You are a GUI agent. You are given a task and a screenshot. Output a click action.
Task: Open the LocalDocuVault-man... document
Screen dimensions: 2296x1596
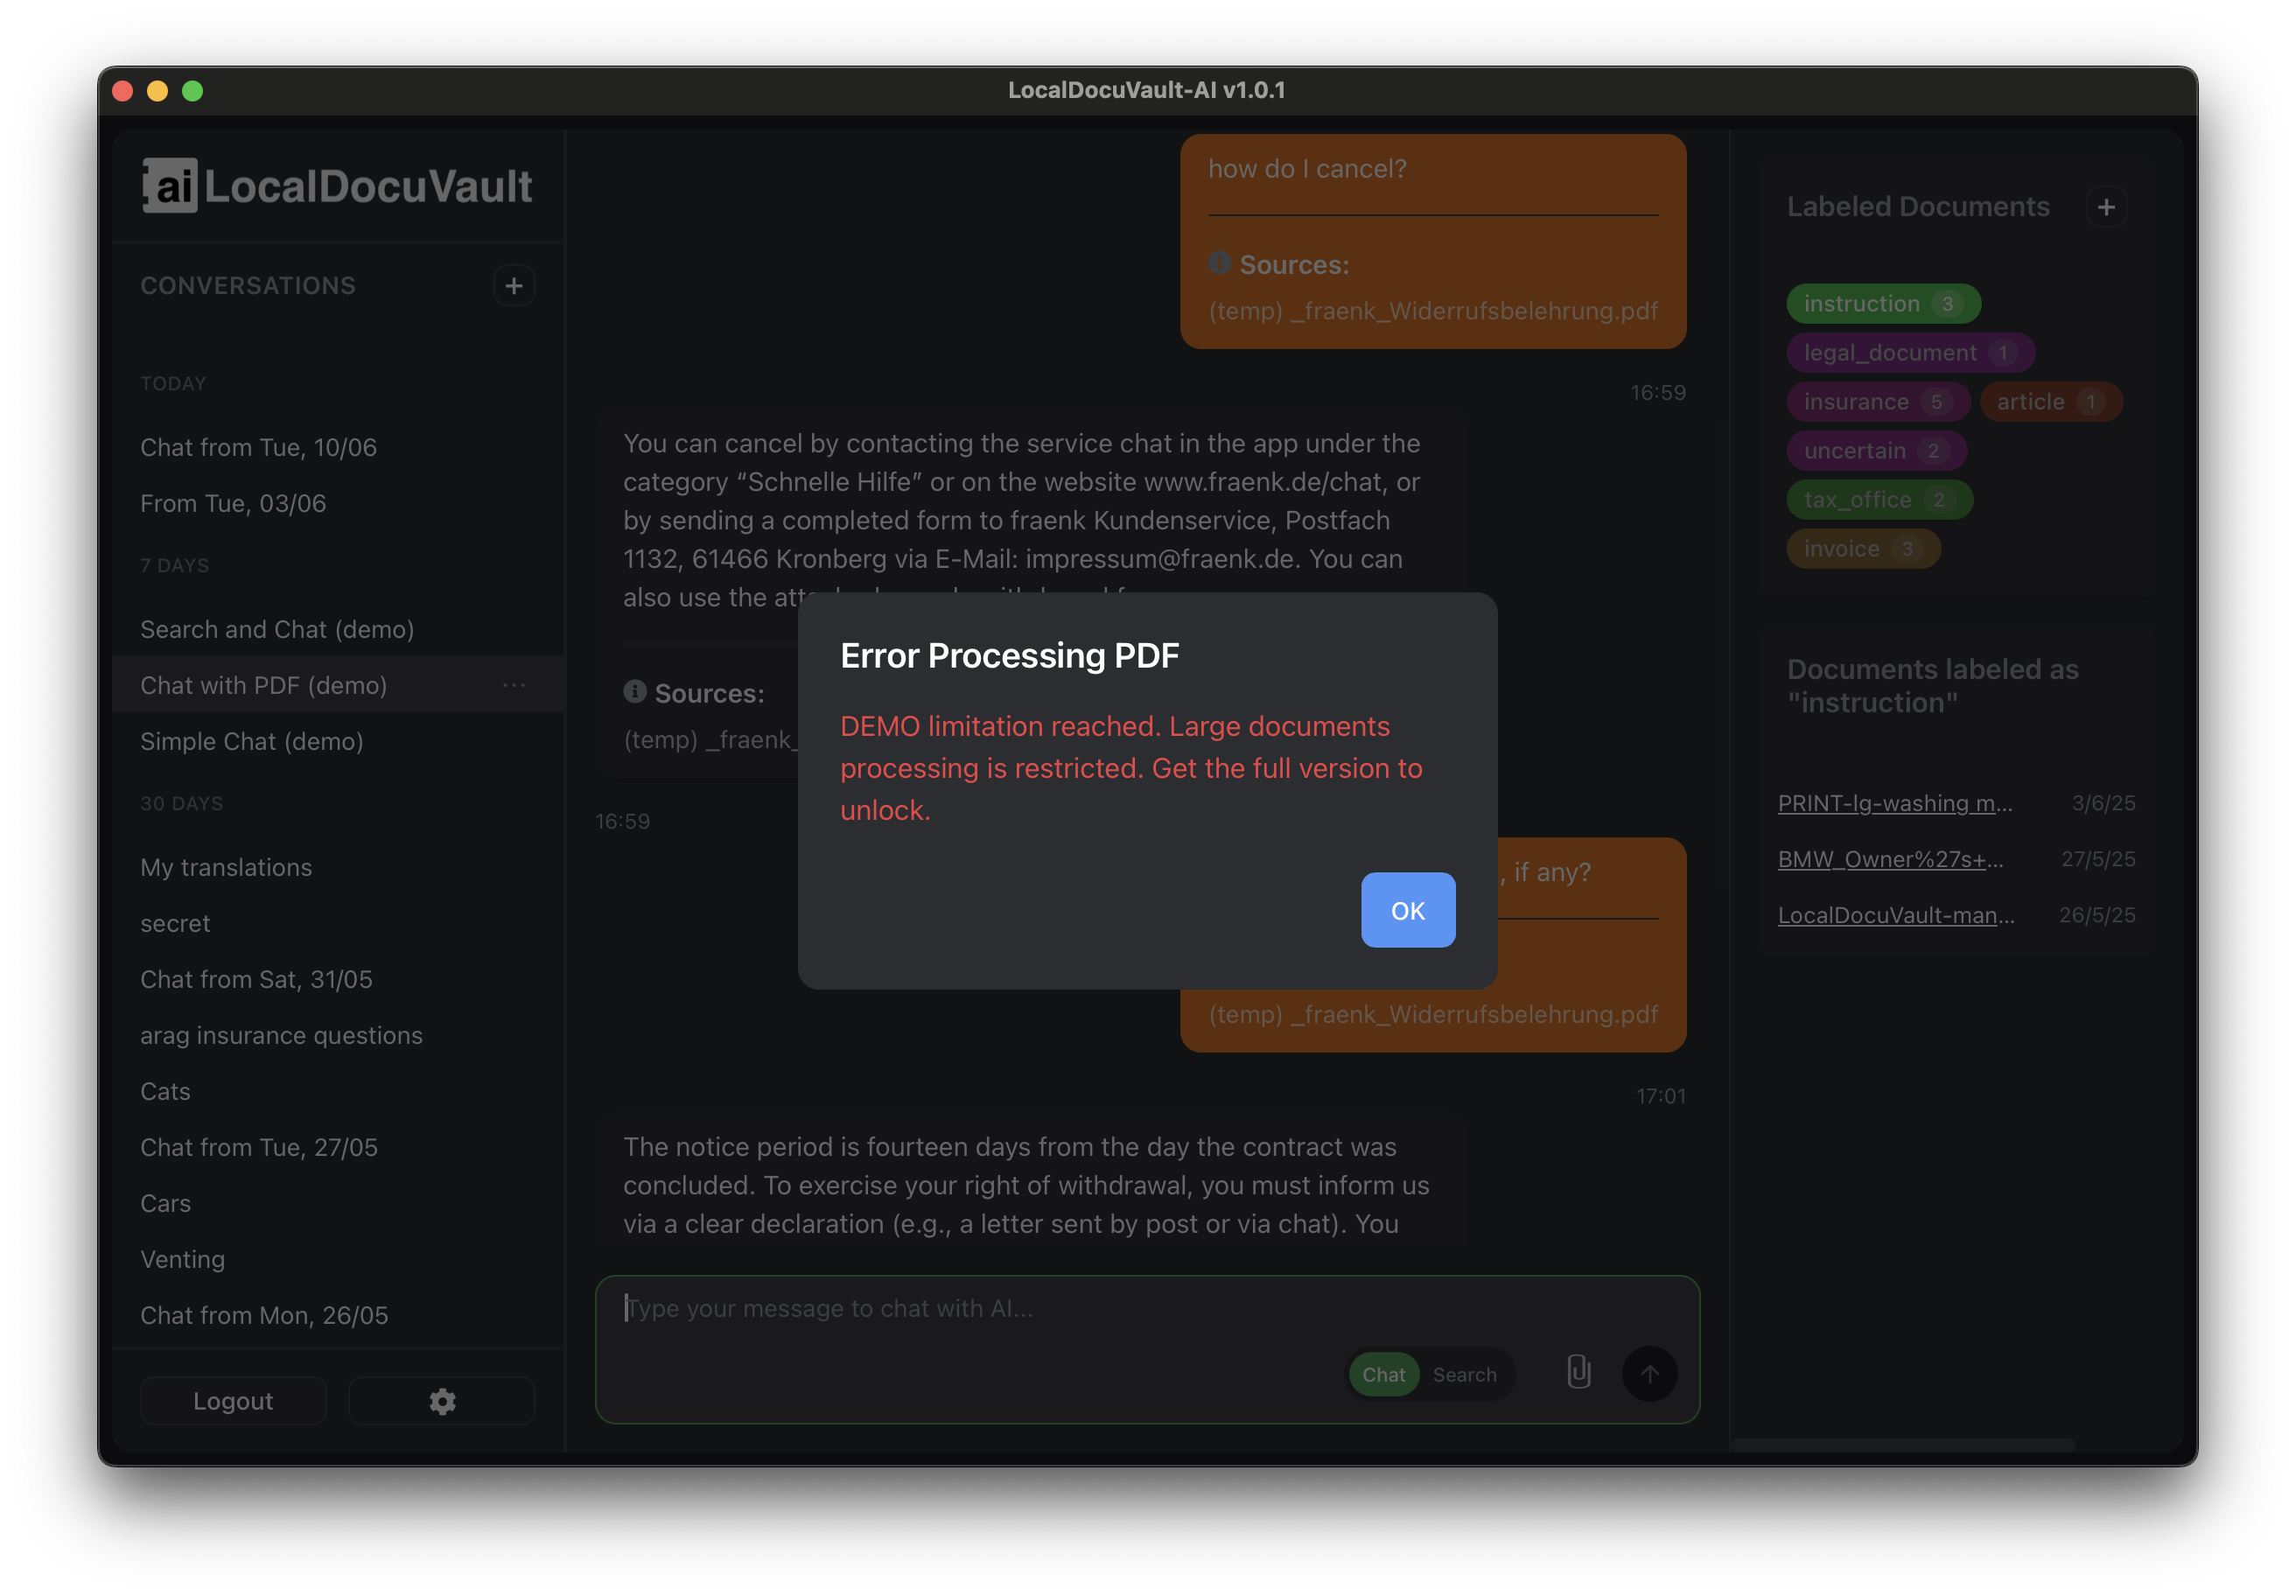coord(1896,915)
